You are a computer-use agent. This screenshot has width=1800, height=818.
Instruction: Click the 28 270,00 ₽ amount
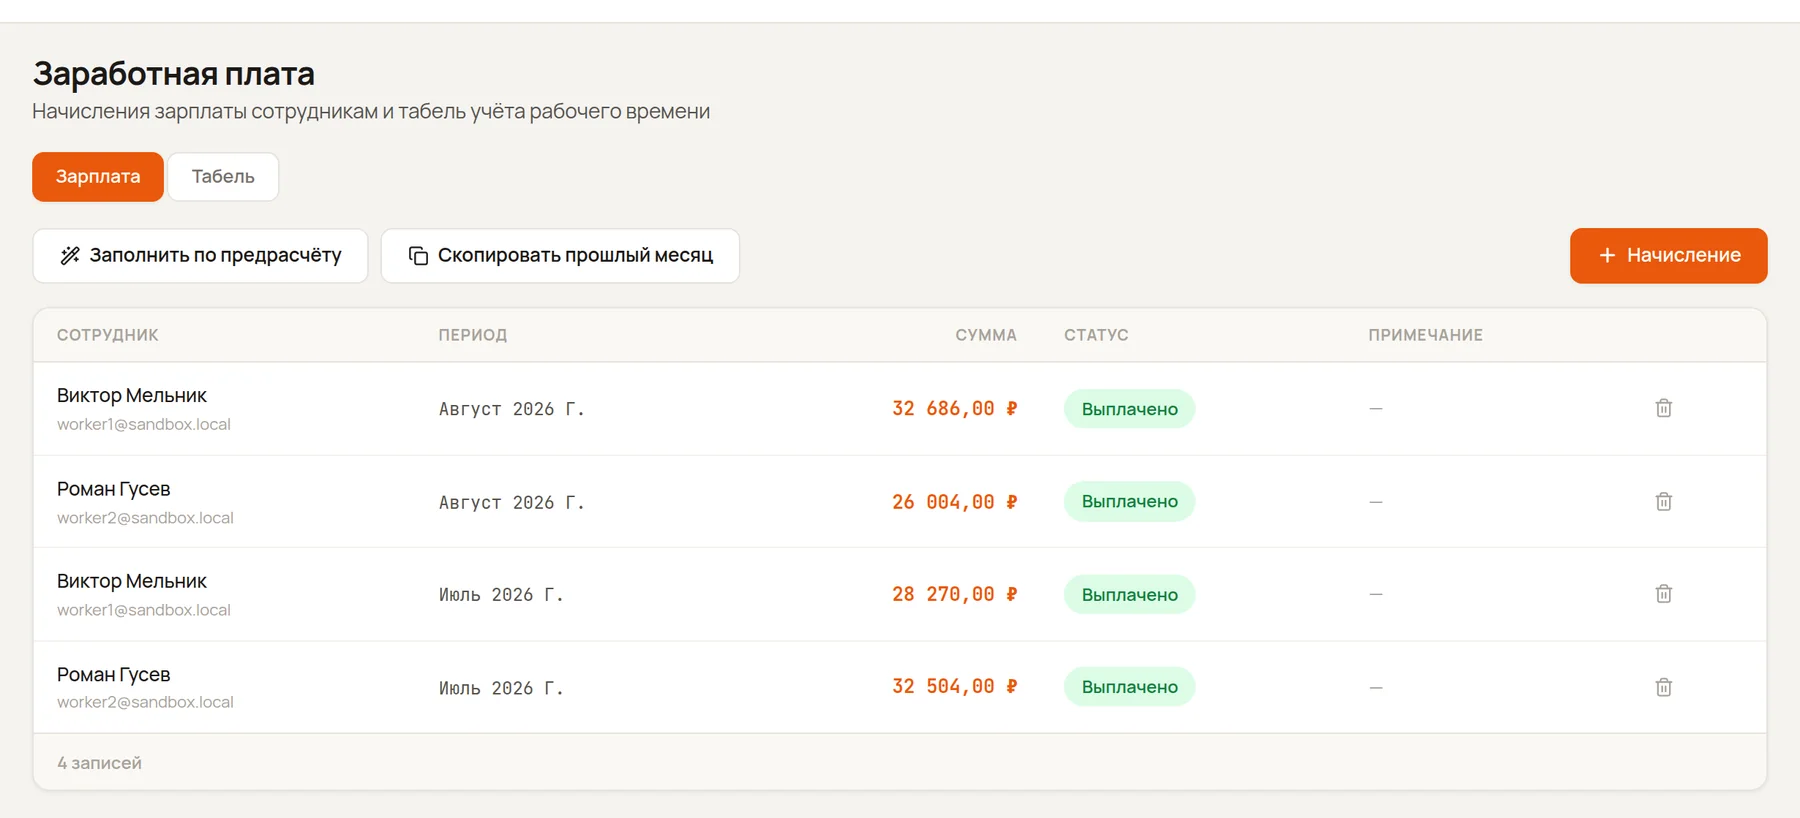tap(955, 595)
